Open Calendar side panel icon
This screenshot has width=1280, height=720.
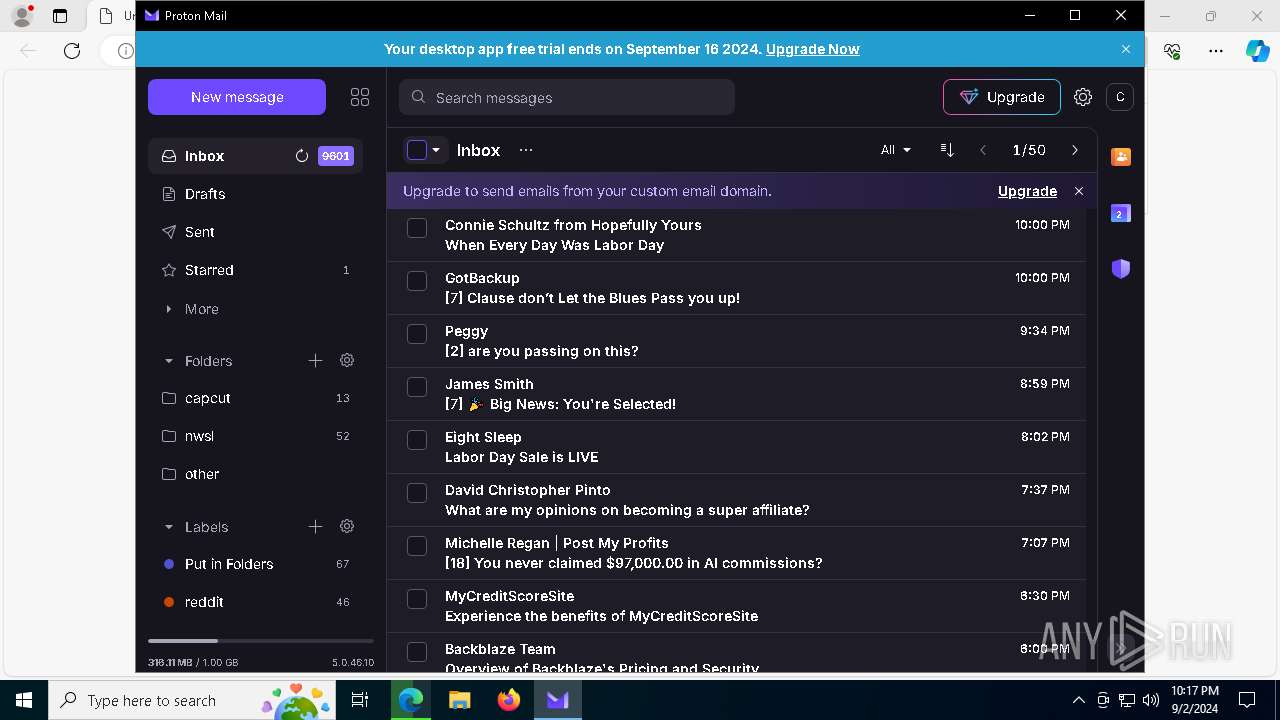click(1121, 213)
